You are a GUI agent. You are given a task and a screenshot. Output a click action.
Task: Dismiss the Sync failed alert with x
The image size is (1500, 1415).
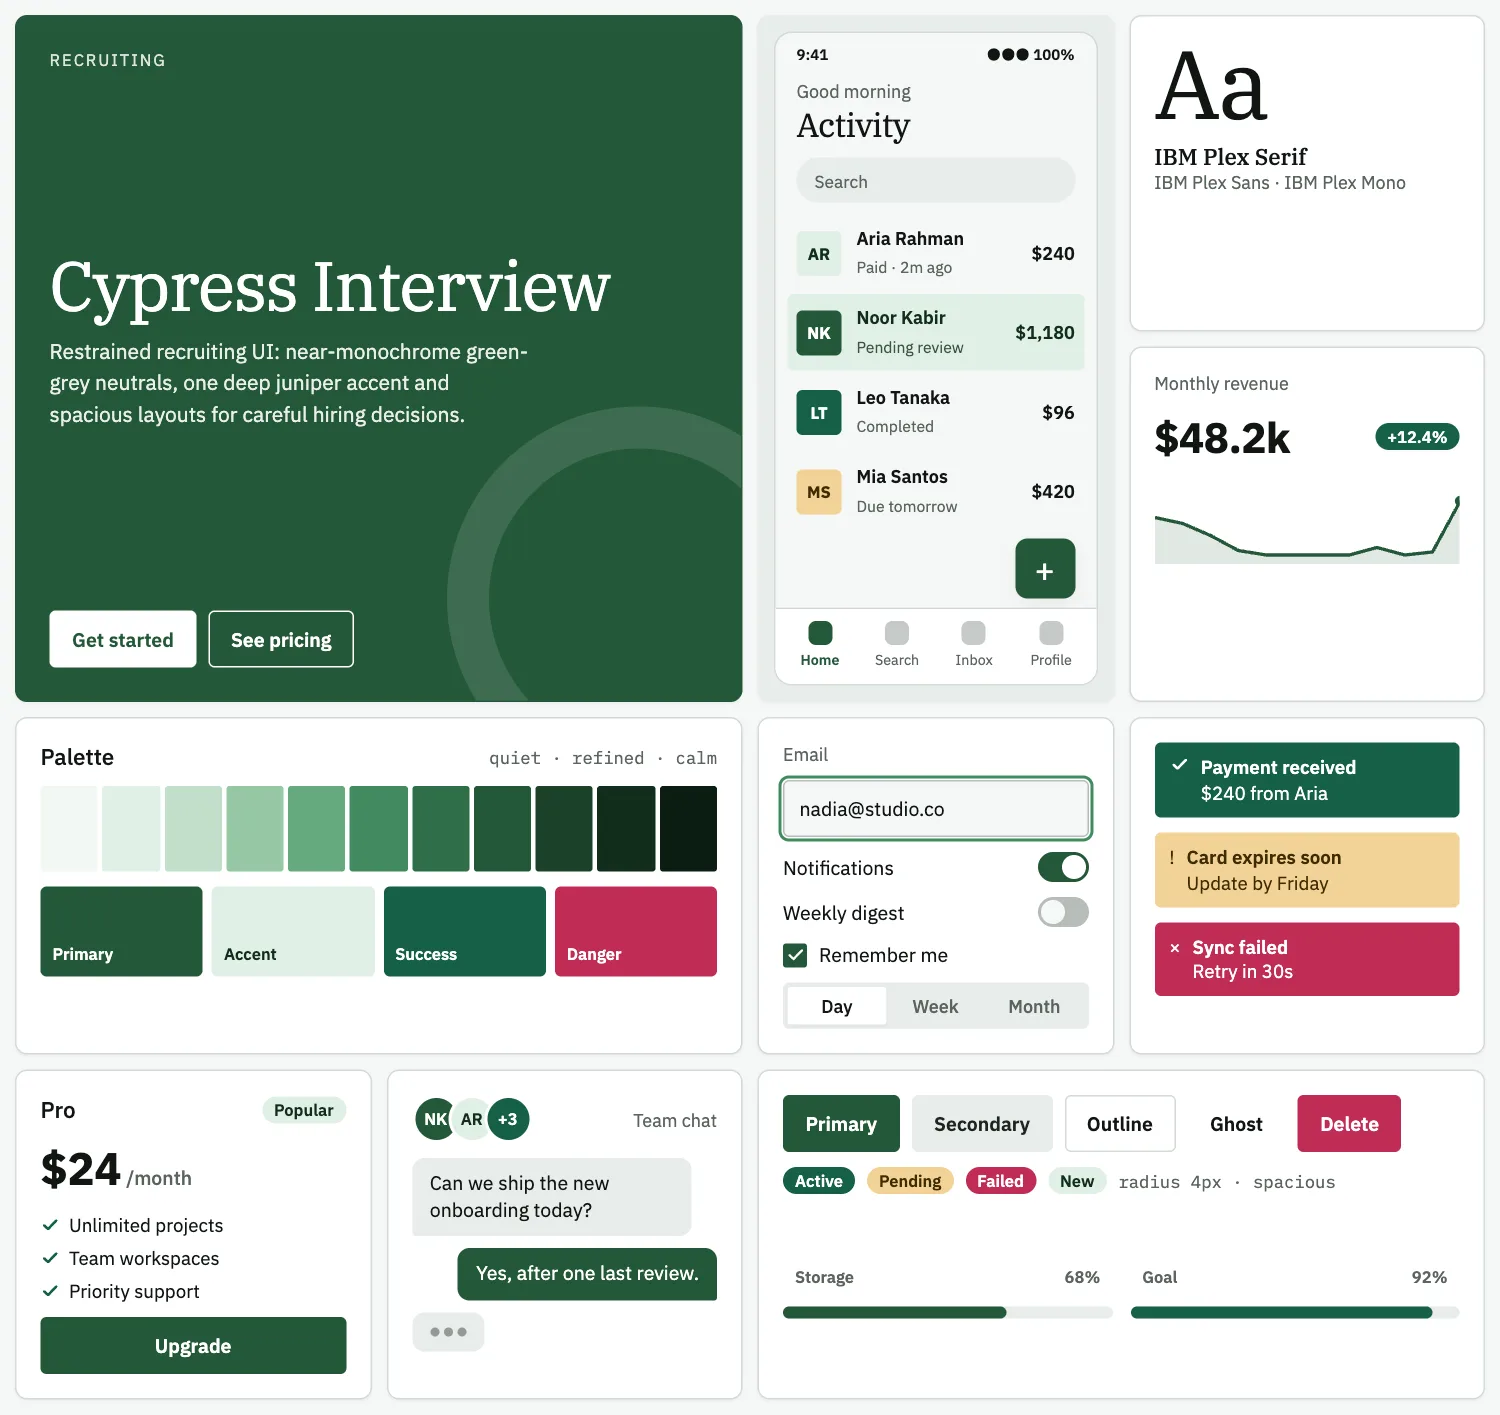(1175, 947)
